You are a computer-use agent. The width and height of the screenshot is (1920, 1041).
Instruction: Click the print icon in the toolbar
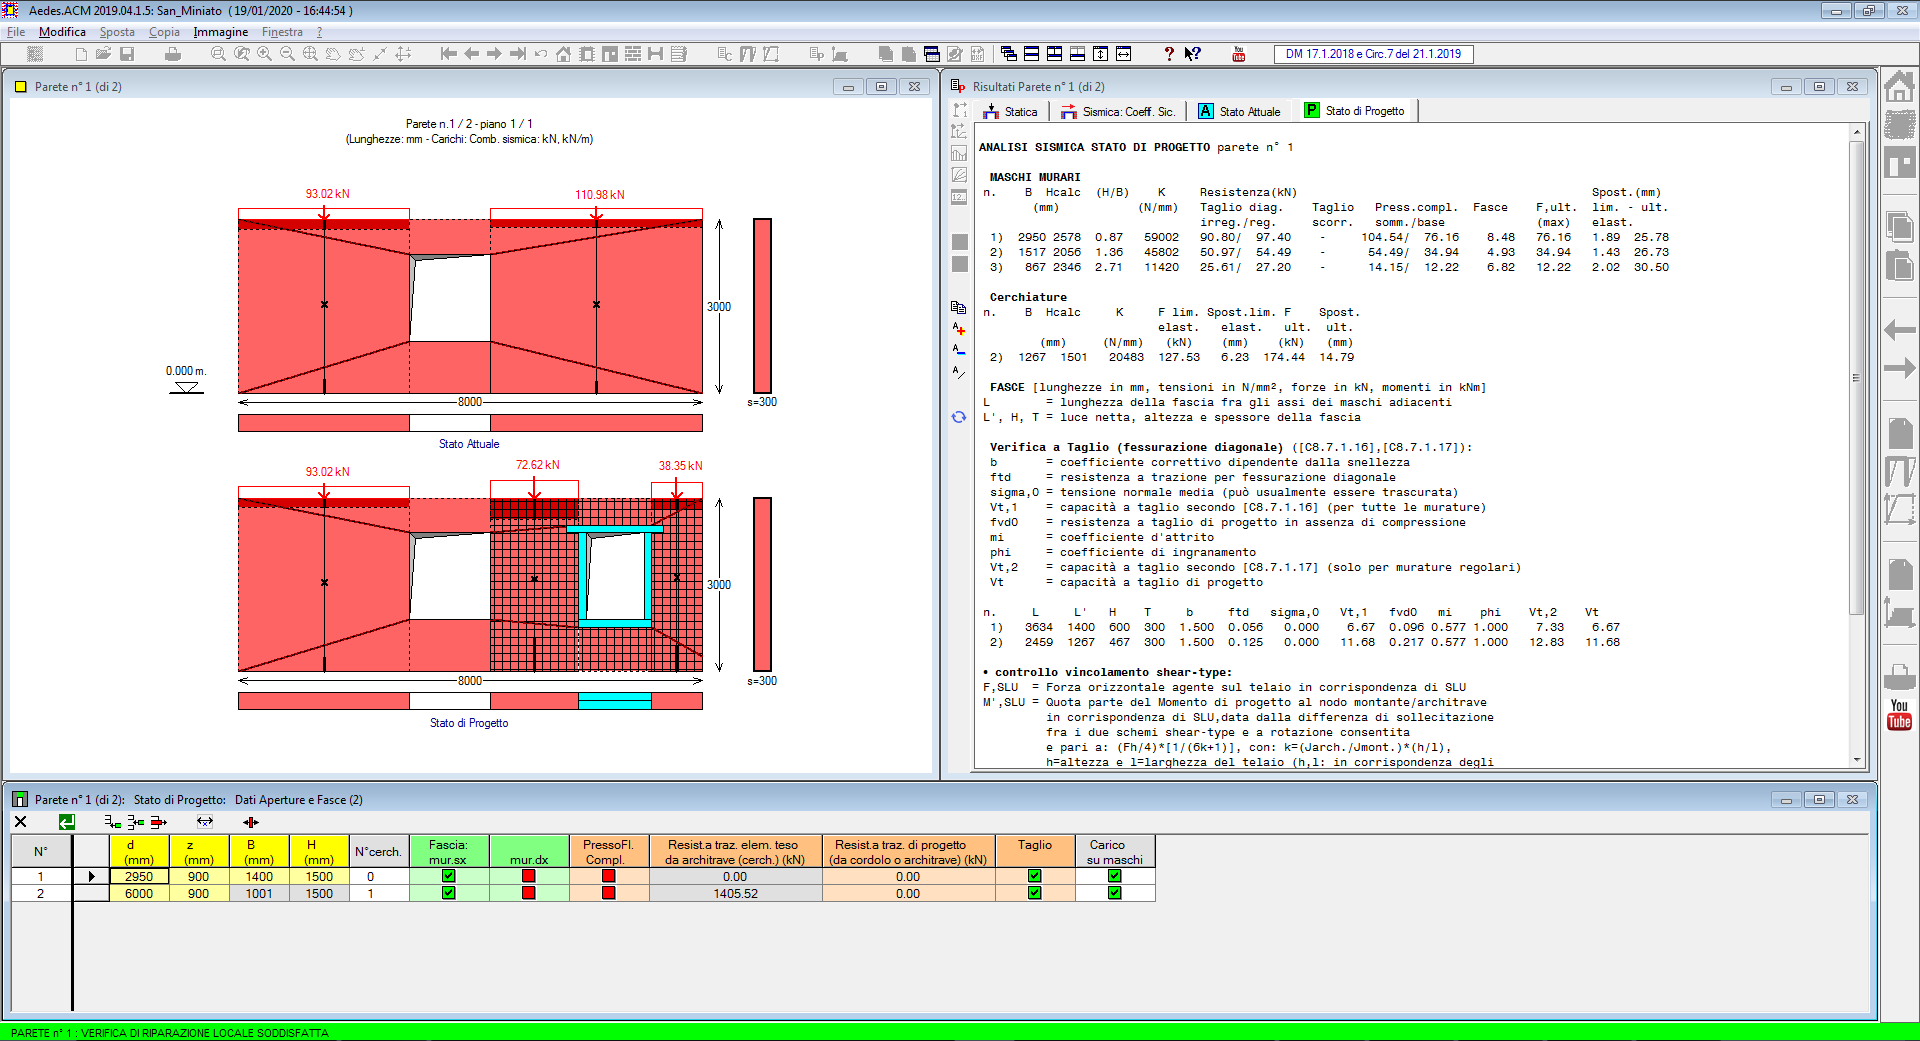coord(173,54)
